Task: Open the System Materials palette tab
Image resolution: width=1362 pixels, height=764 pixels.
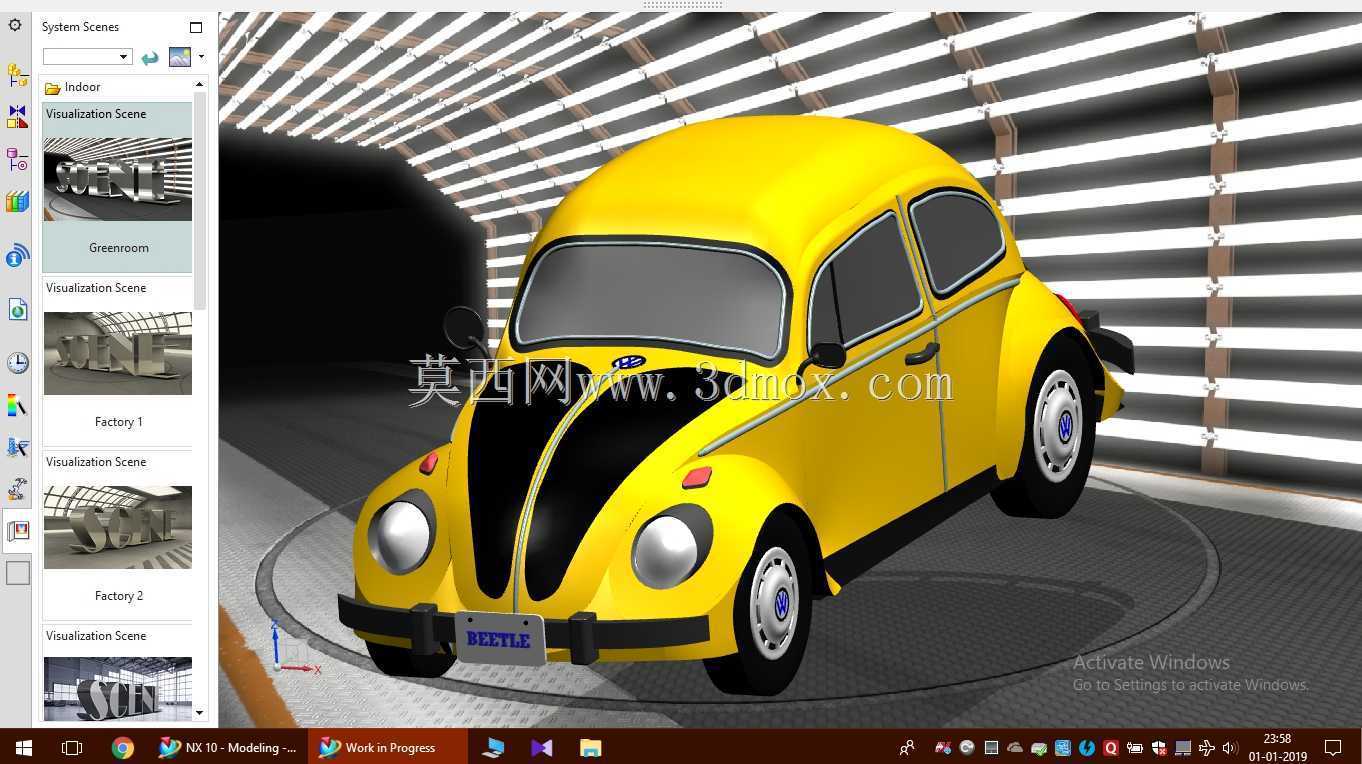Action: 17,405
